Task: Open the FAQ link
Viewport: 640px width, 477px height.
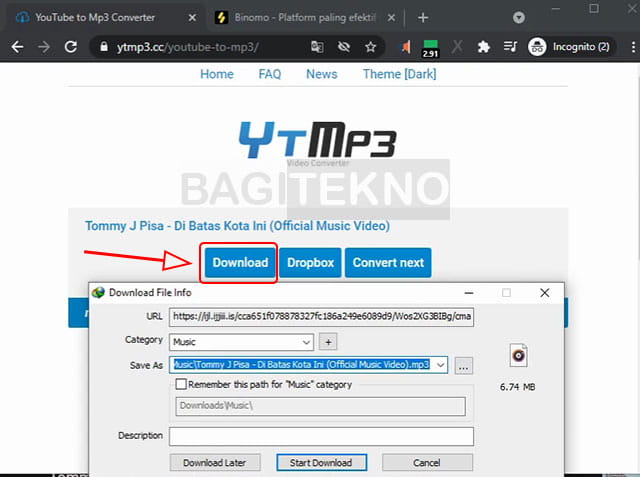Action: [x=270, y=74]
